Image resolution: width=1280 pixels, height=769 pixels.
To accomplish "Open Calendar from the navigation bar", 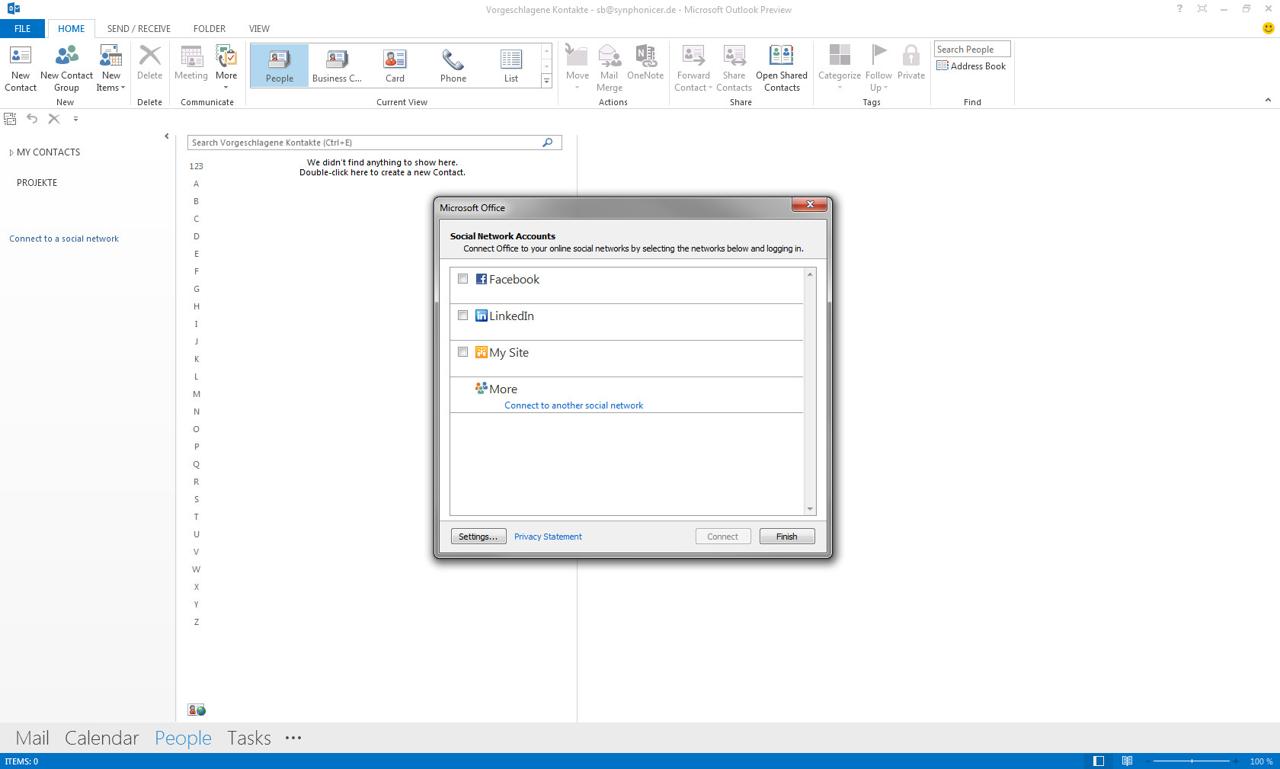I will click(x=101, y=738).
